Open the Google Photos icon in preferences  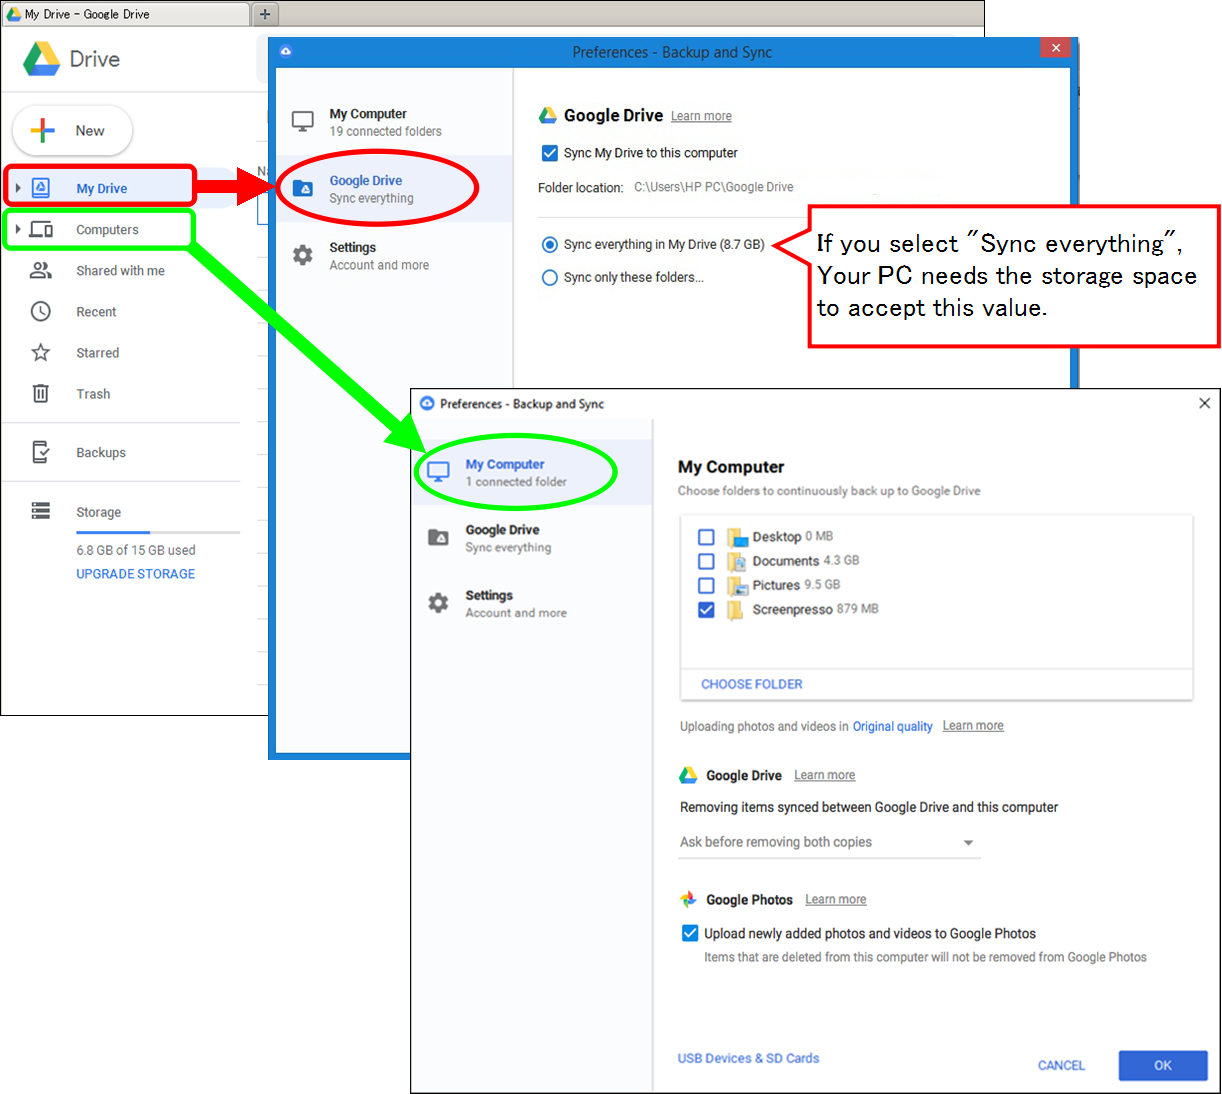point(689,899)
